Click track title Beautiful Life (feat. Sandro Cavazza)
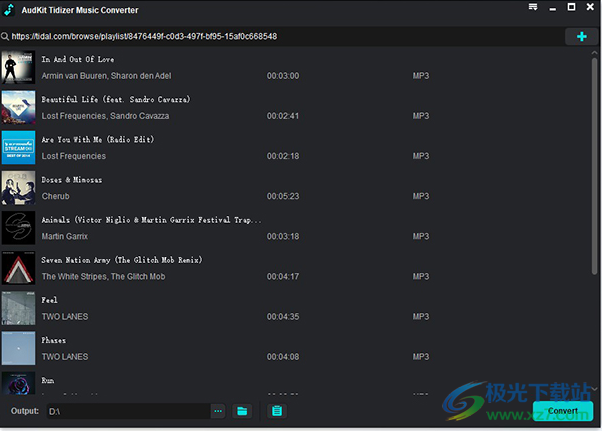This screenshot has height=431, width=602. click(116, 99)
